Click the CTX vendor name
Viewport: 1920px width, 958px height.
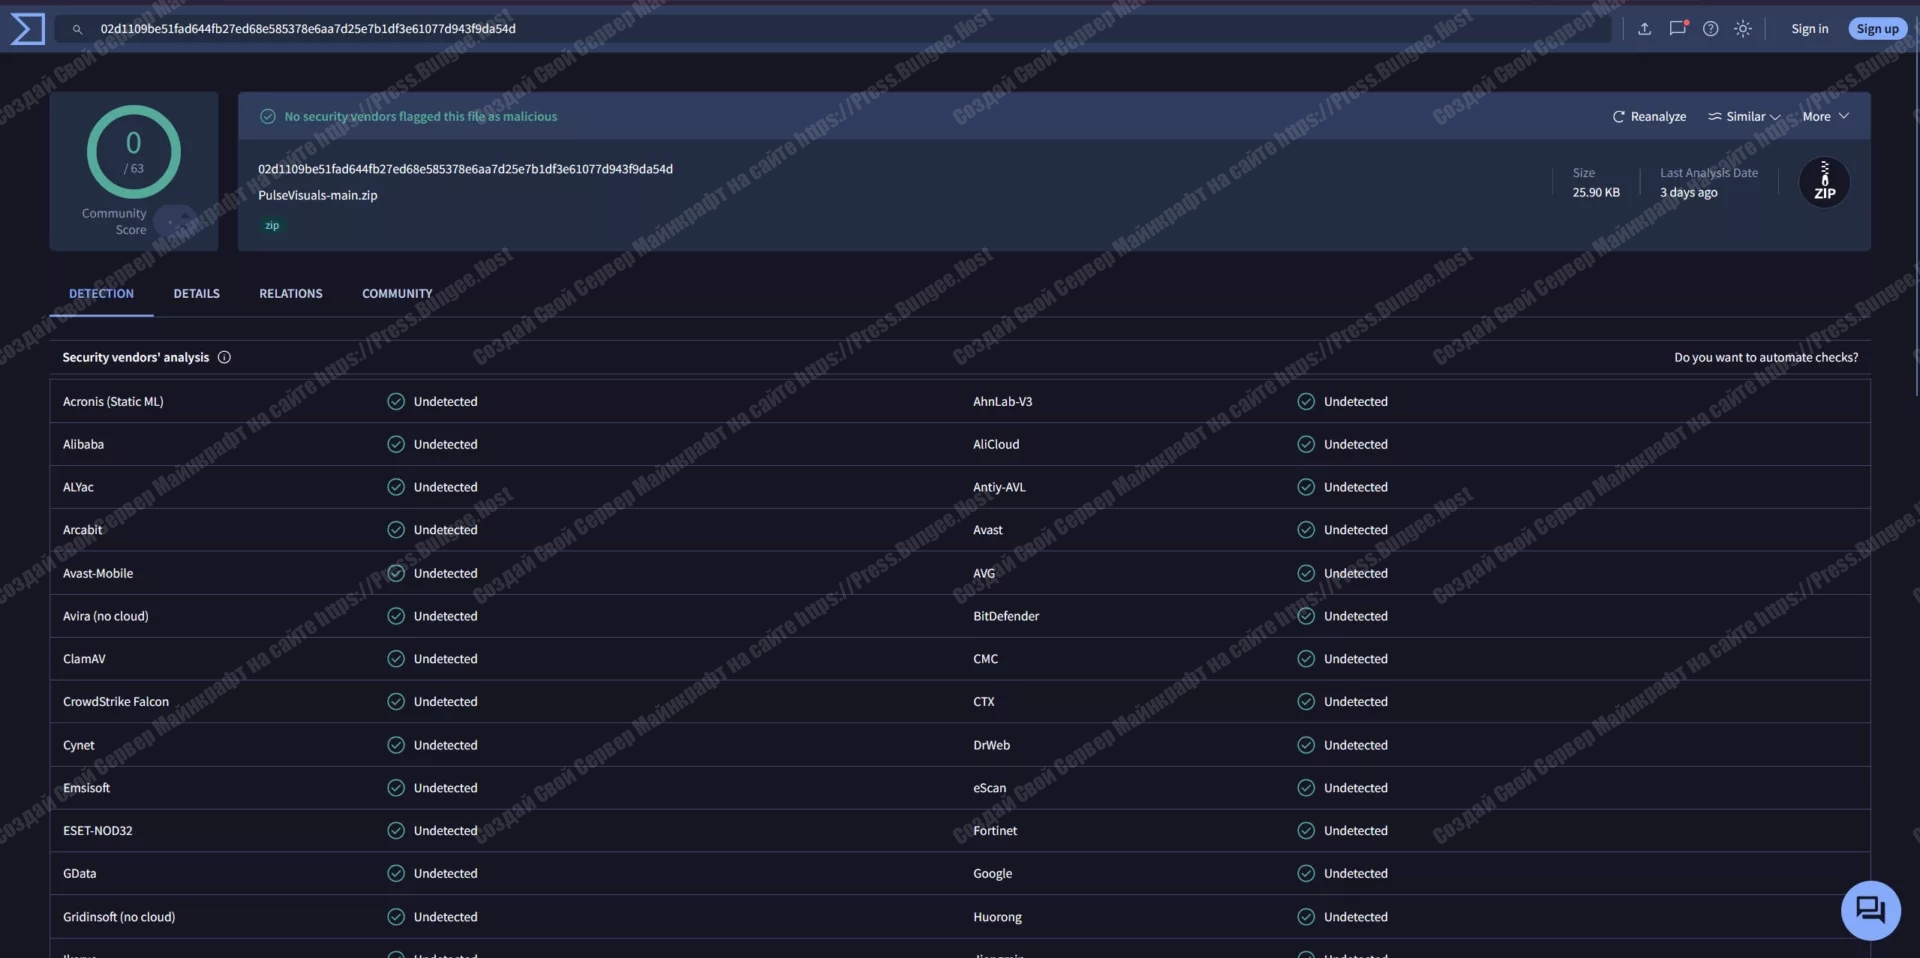click(x=984, y=702)
